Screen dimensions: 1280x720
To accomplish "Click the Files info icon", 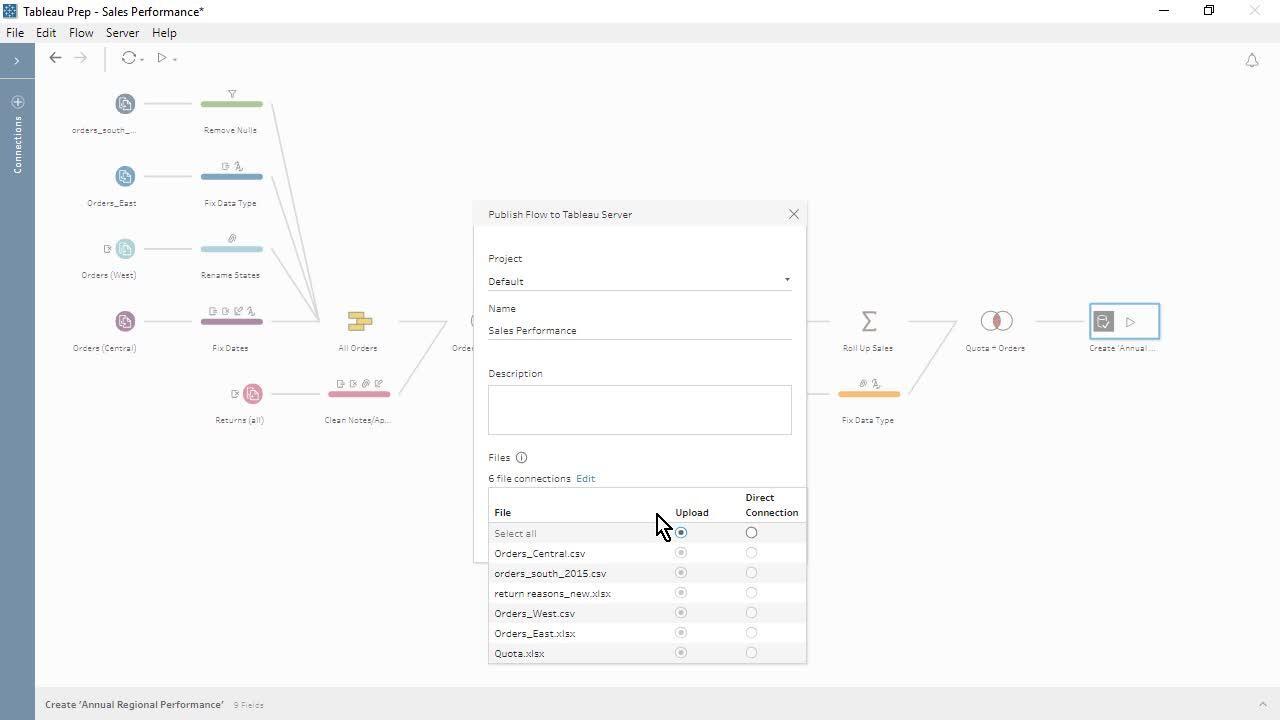I will pyautogui.click(x=521, y=457).
